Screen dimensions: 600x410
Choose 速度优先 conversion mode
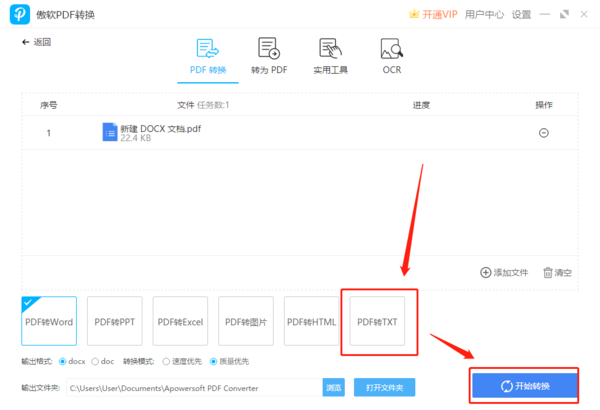169,361
